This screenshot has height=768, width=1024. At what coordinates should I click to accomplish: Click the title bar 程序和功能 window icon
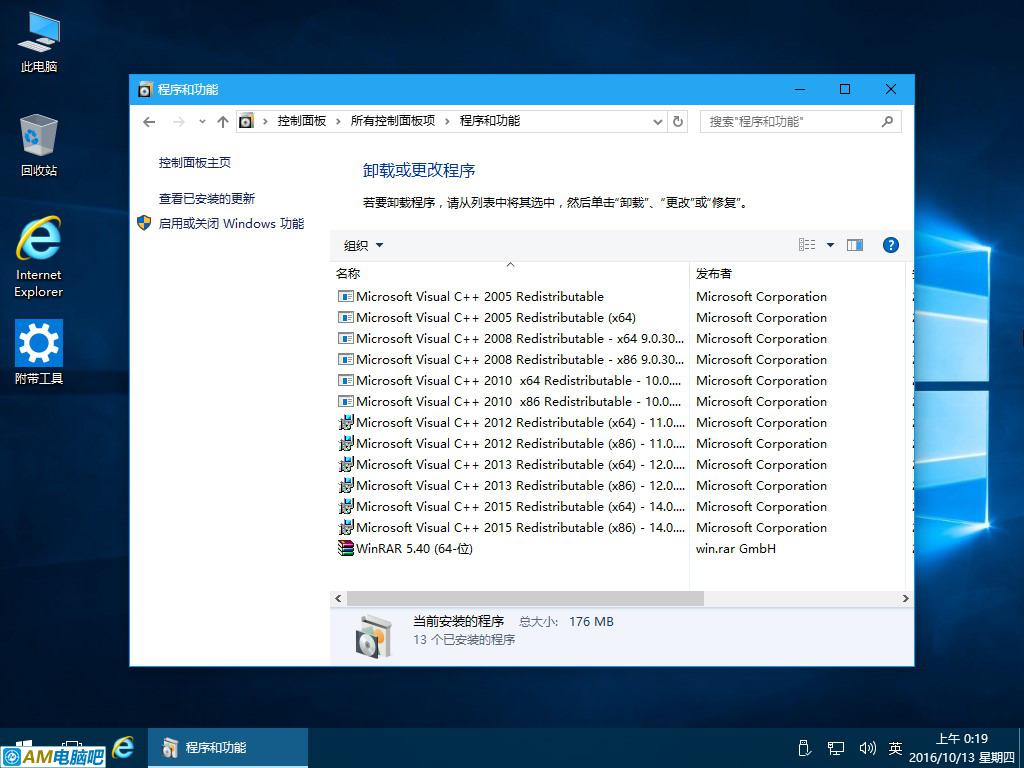pos(145,89)
